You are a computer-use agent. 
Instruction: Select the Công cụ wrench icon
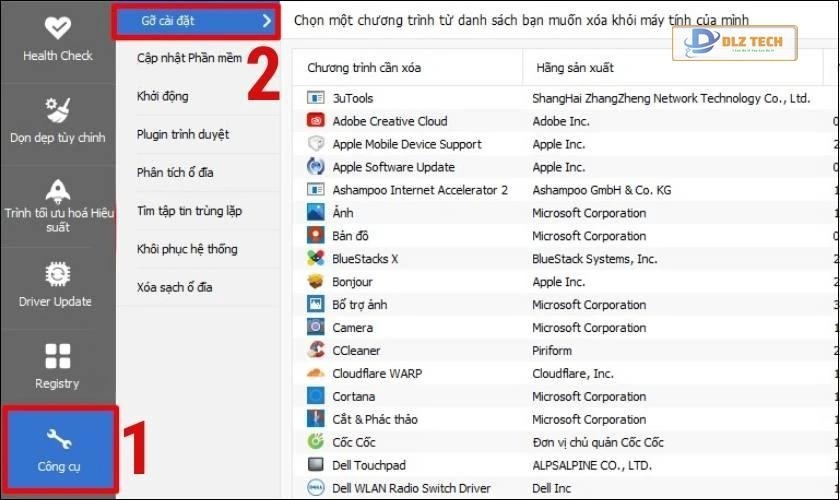(x=57, y=437)
